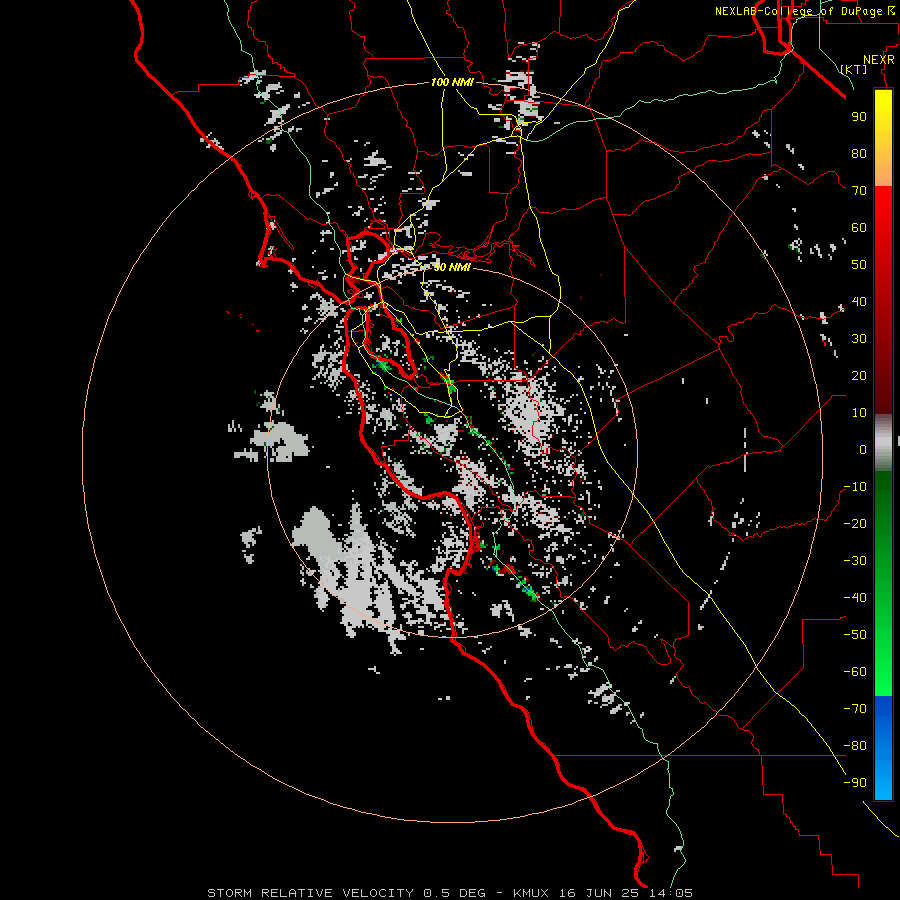This screenshot has width=900, height=900.
Task: Click the 90 value on velocity scale
Action: coord(859,117)
